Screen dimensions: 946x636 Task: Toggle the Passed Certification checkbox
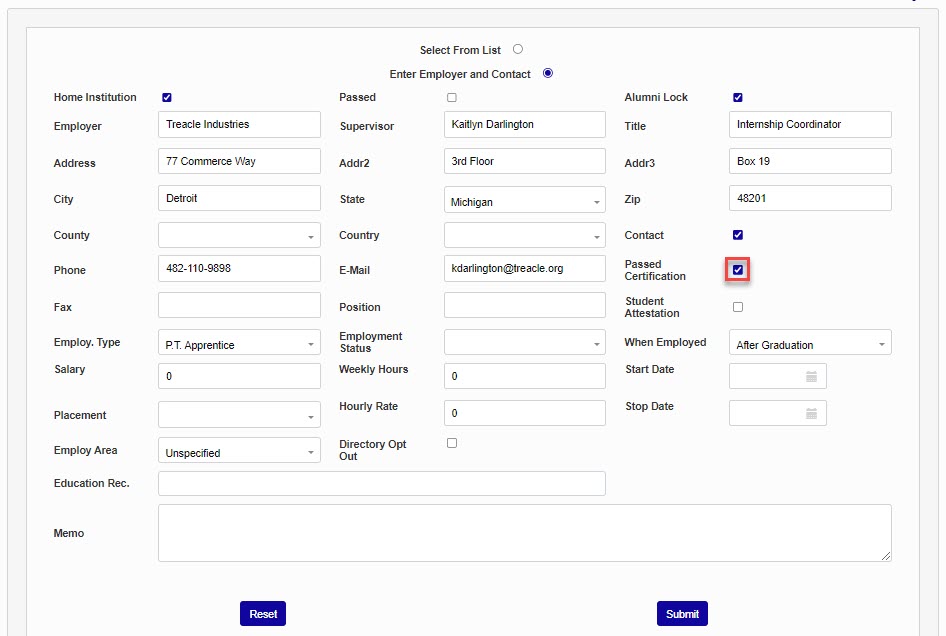738,270
